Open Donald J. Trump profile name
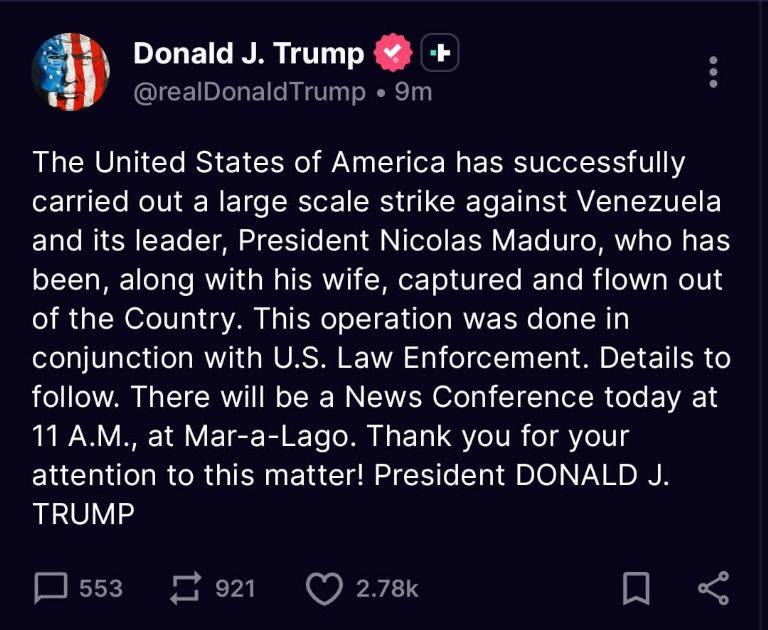Viewport: 768px width, 630px height. [x=249, y=53]
